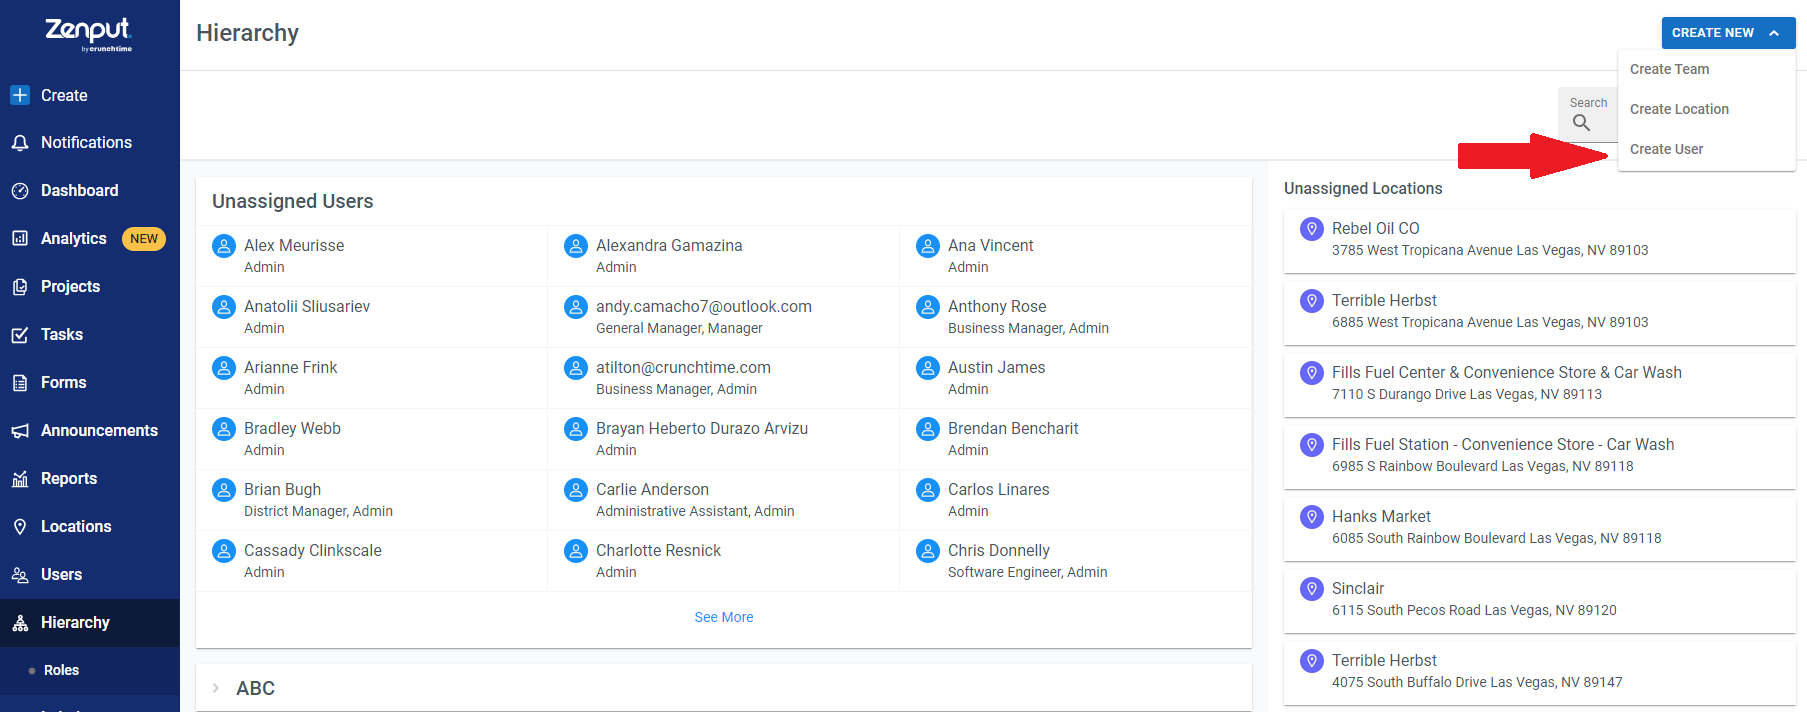The height and width of the screenshot is (712, 1807).
Task: Click the See More link
Action: pos(724,617)
